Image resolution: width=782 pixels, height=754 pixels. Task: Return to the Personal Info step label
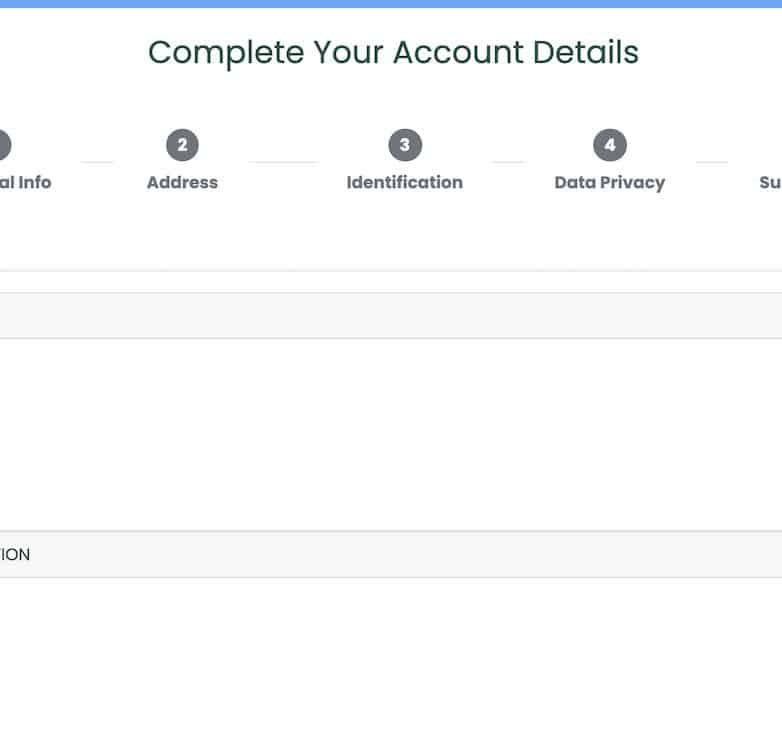tap(25, 182)
